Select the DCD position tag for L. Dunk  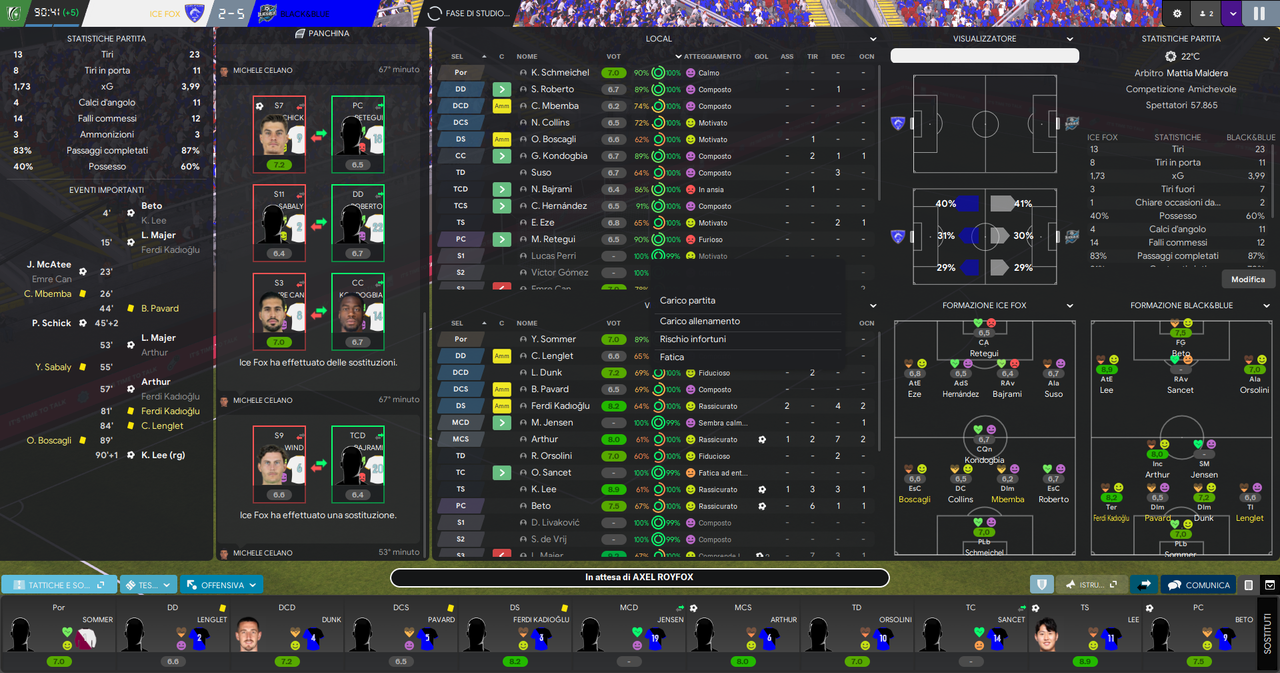[460, 373]
